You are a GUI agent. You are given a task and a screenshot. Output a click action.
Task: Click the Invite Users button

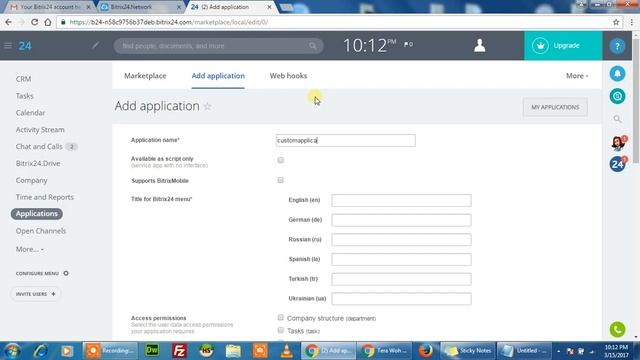click(x=36, y=294)
